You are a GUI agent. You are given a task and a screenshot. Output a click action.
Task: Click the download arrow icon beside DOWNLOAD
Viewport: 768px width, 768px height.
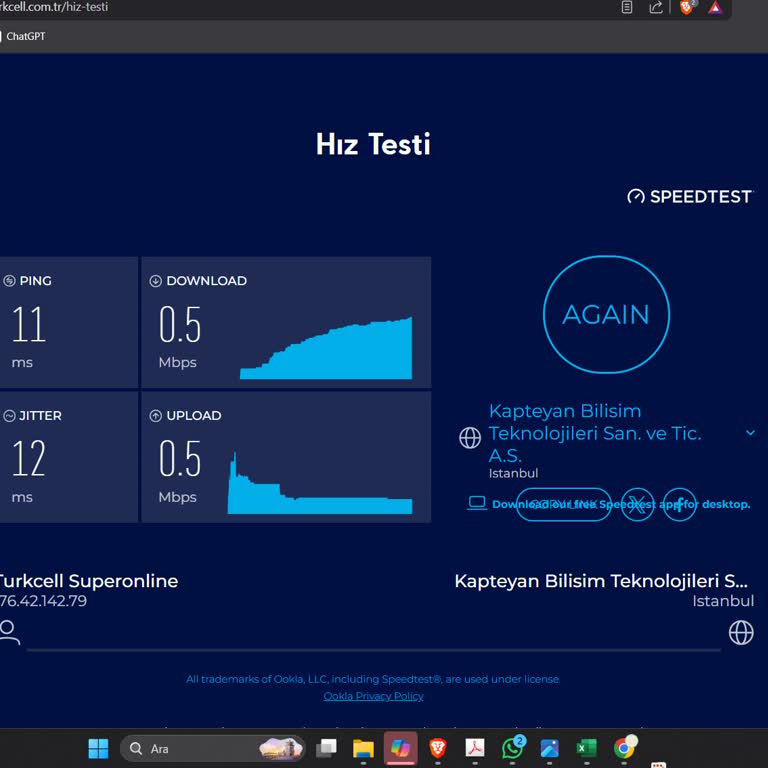coord(155,281)
